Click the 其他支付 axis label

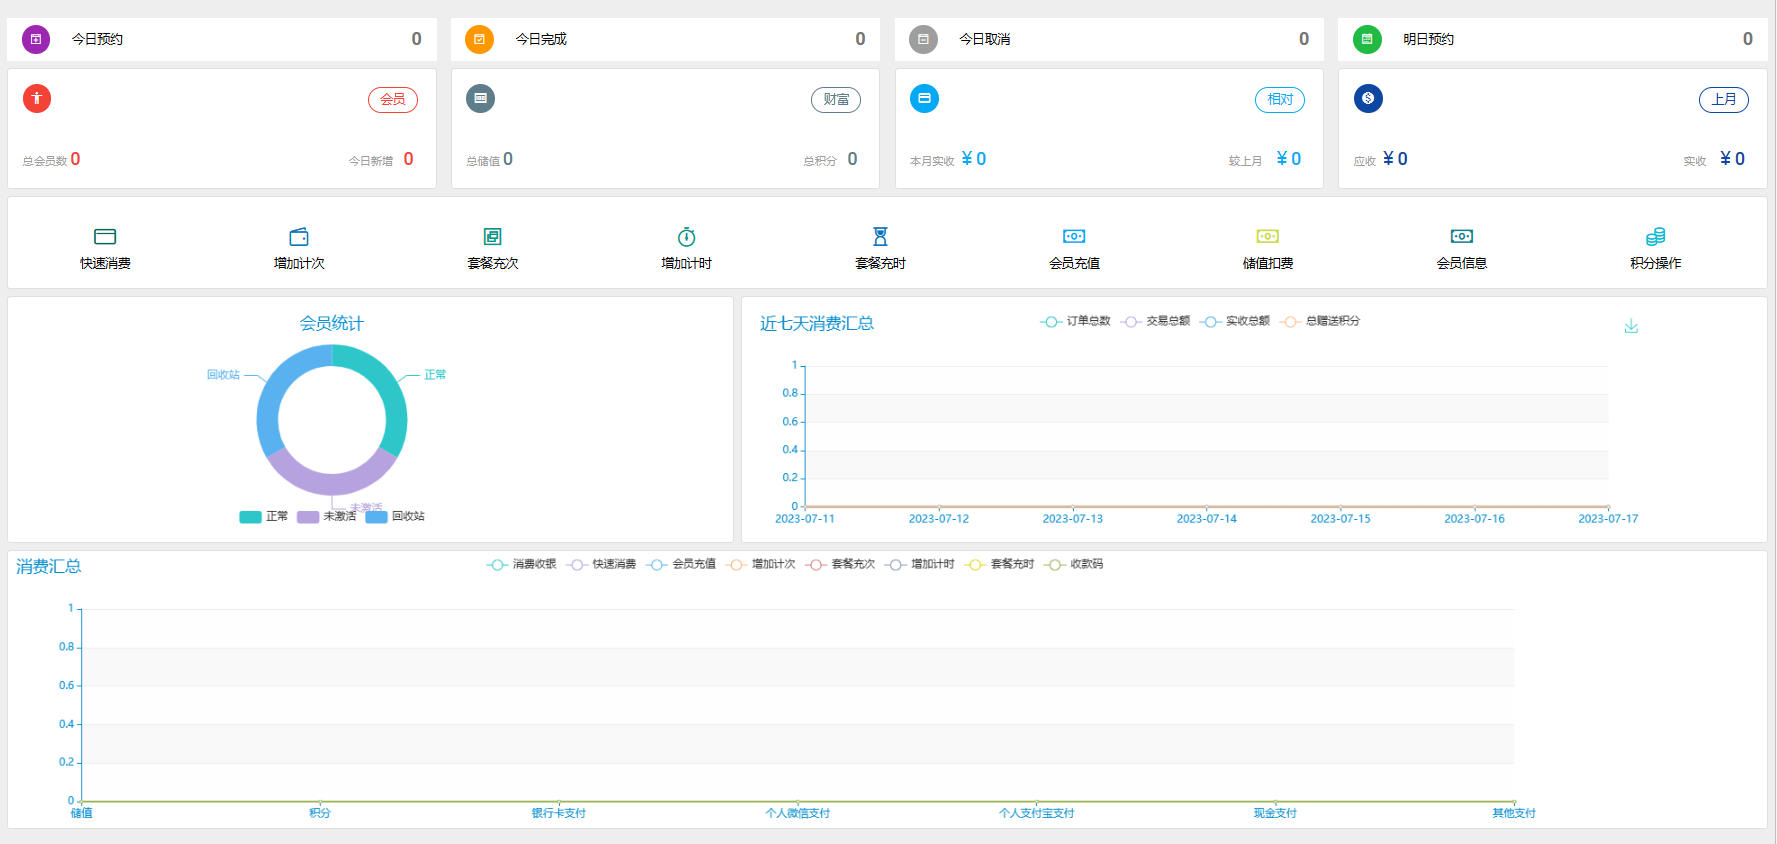(1514, 813)
